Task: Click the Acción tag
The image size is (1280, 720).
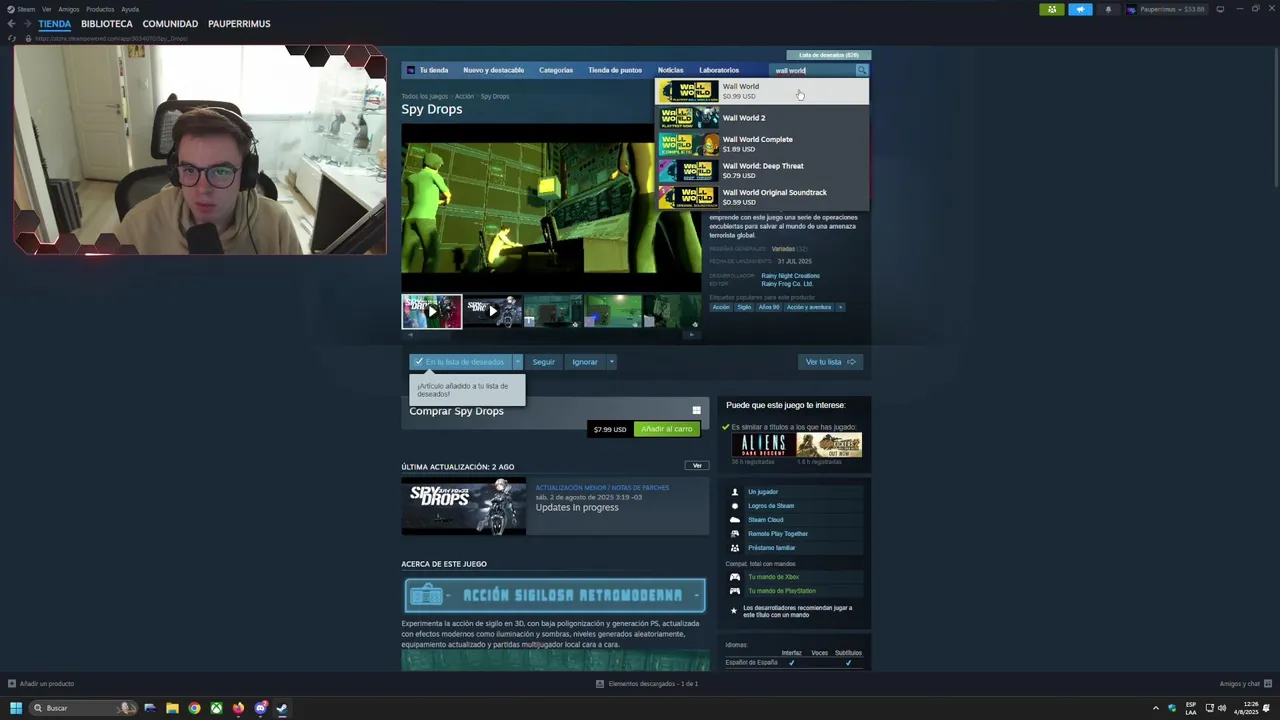Action: click(x=721, y=307)
